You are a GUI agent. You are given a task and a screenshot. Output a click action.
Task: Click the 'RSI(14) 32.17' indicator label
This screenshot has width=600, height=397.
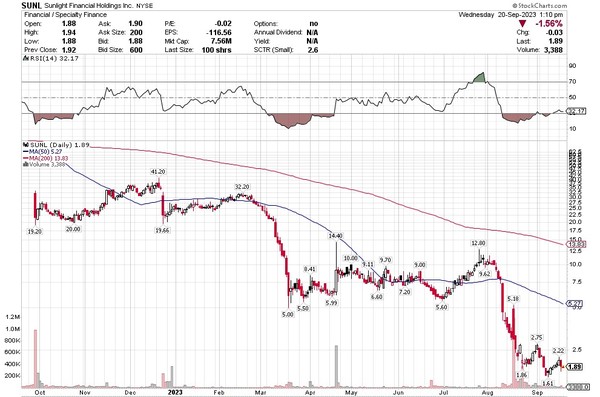(54, 59)
